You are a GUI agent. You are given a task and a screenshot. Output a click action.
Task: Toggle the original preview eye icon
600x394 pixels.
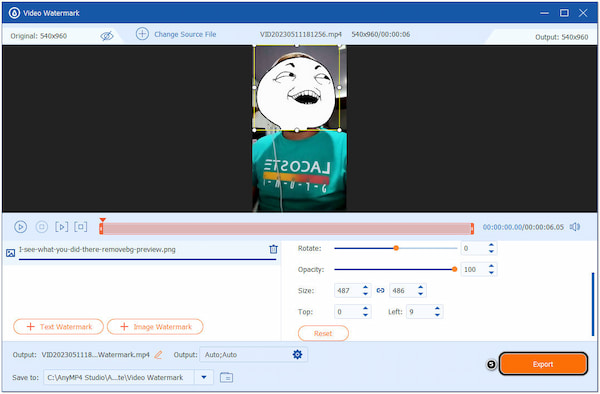click(x=107, y=36)
